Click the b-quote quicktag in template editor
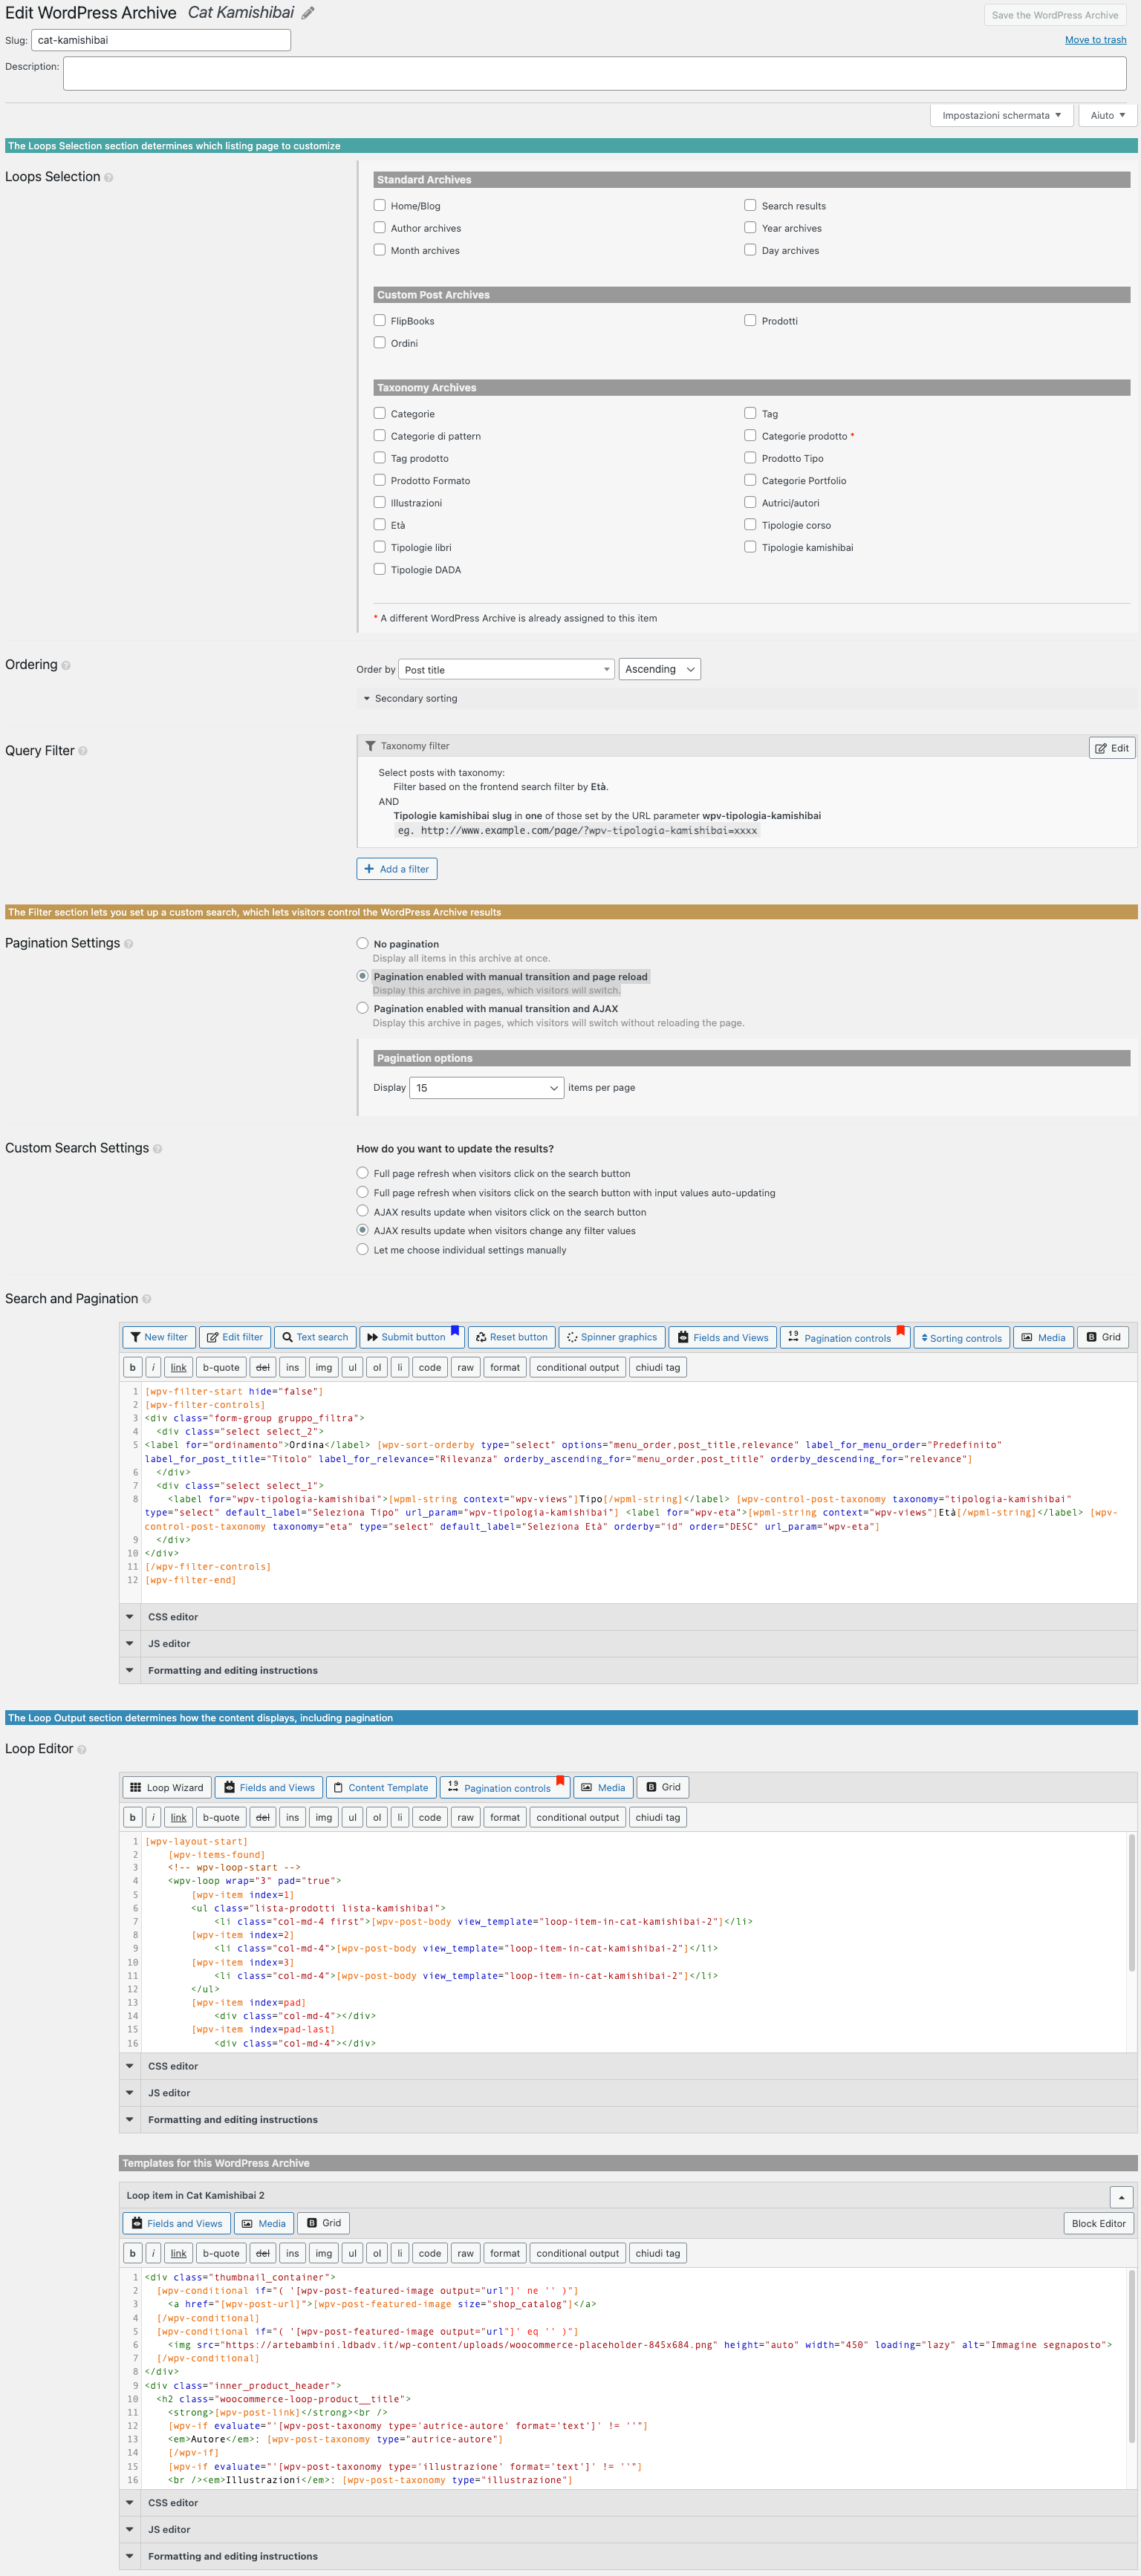This screenshot has height=2576, width=1141. coord(221,2253)
